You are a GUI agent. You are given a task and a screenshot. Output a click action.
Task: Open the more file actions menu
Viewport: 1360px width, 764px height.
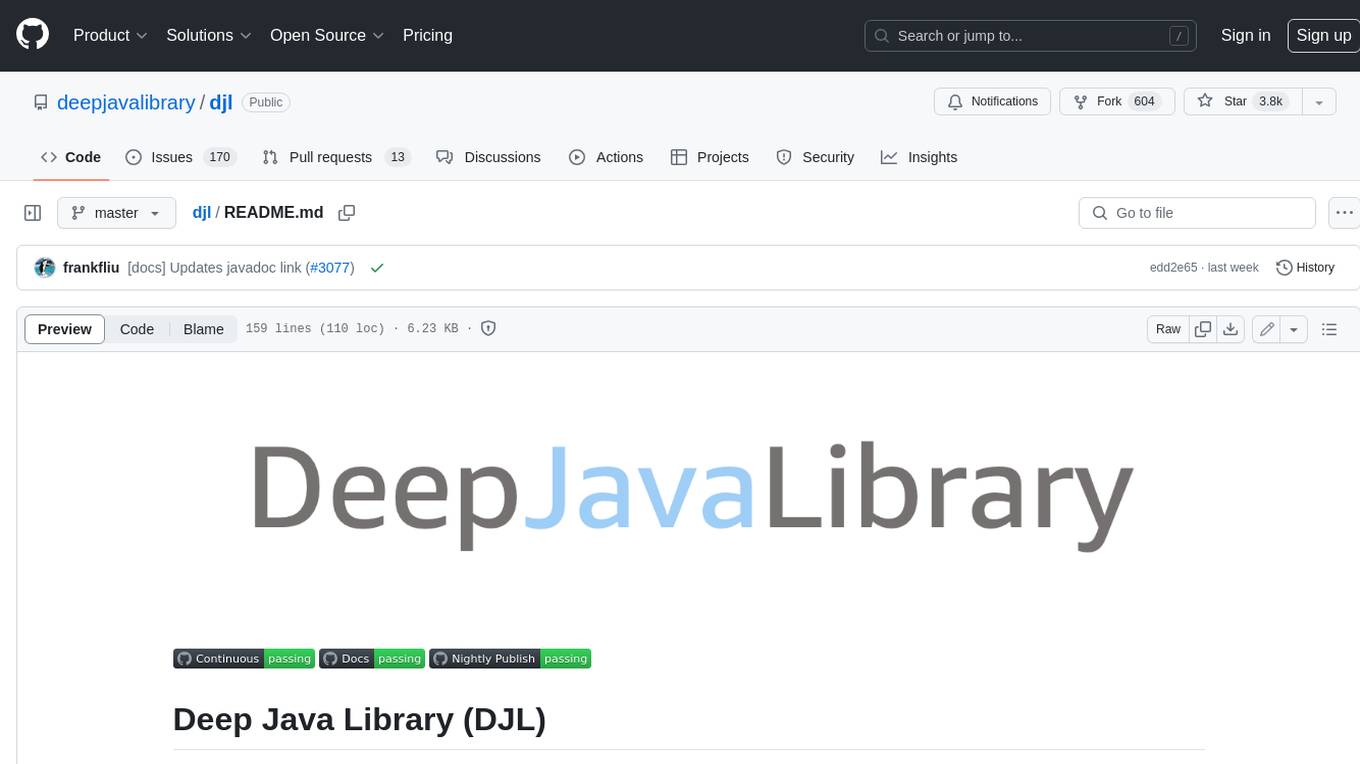1344,213
